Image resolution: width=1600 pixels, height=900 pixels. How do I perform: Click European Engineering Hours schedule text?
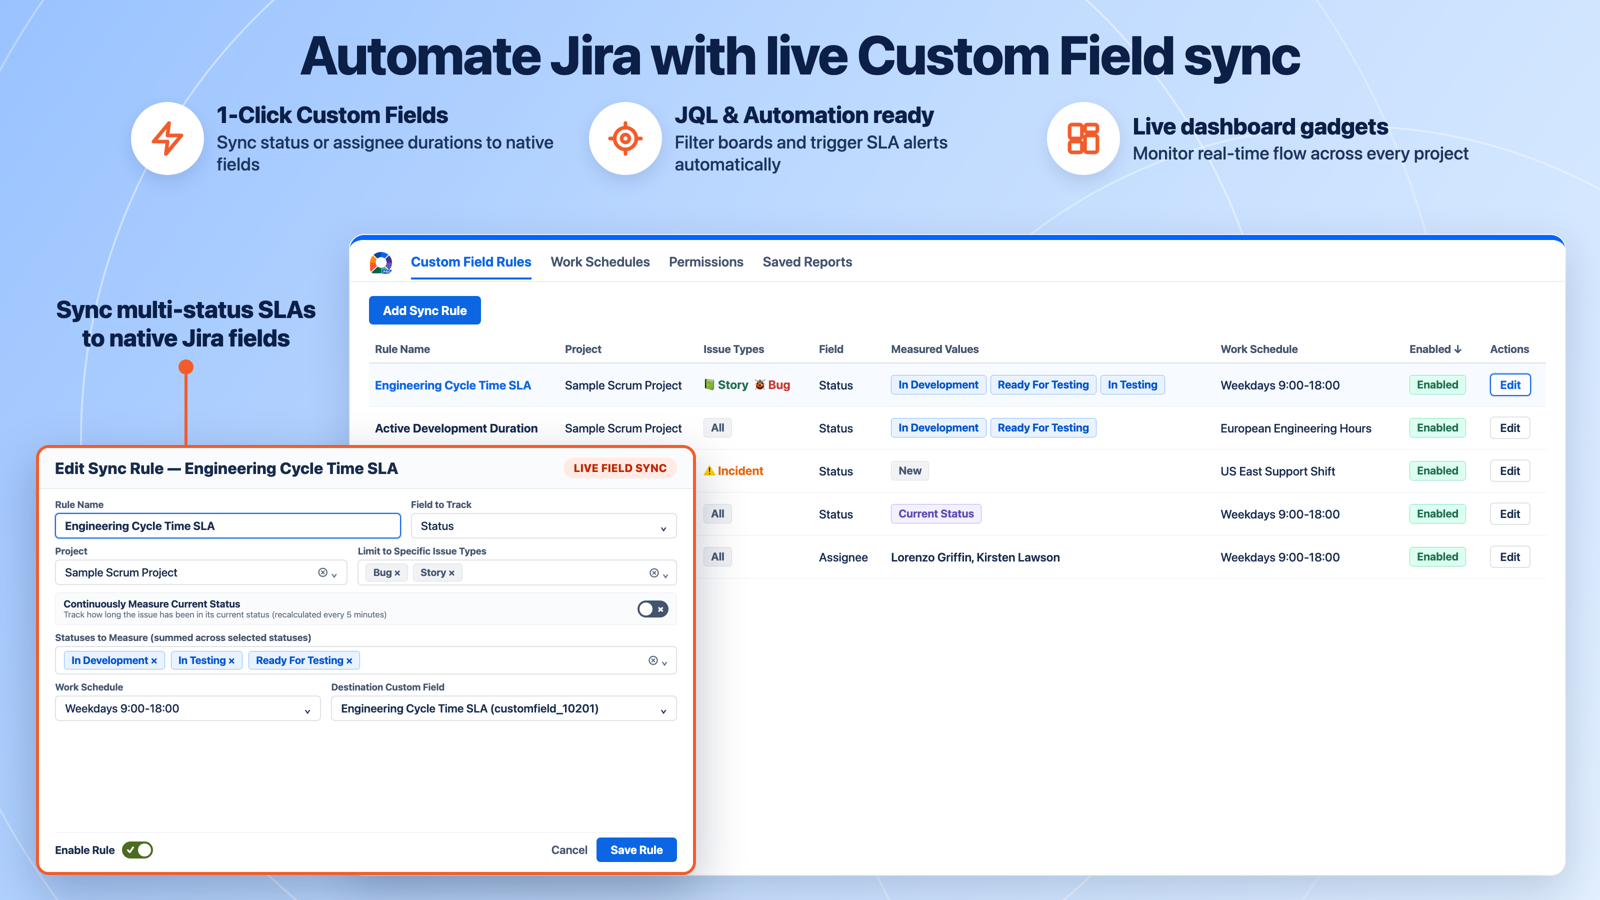(x=1296, y=428)
